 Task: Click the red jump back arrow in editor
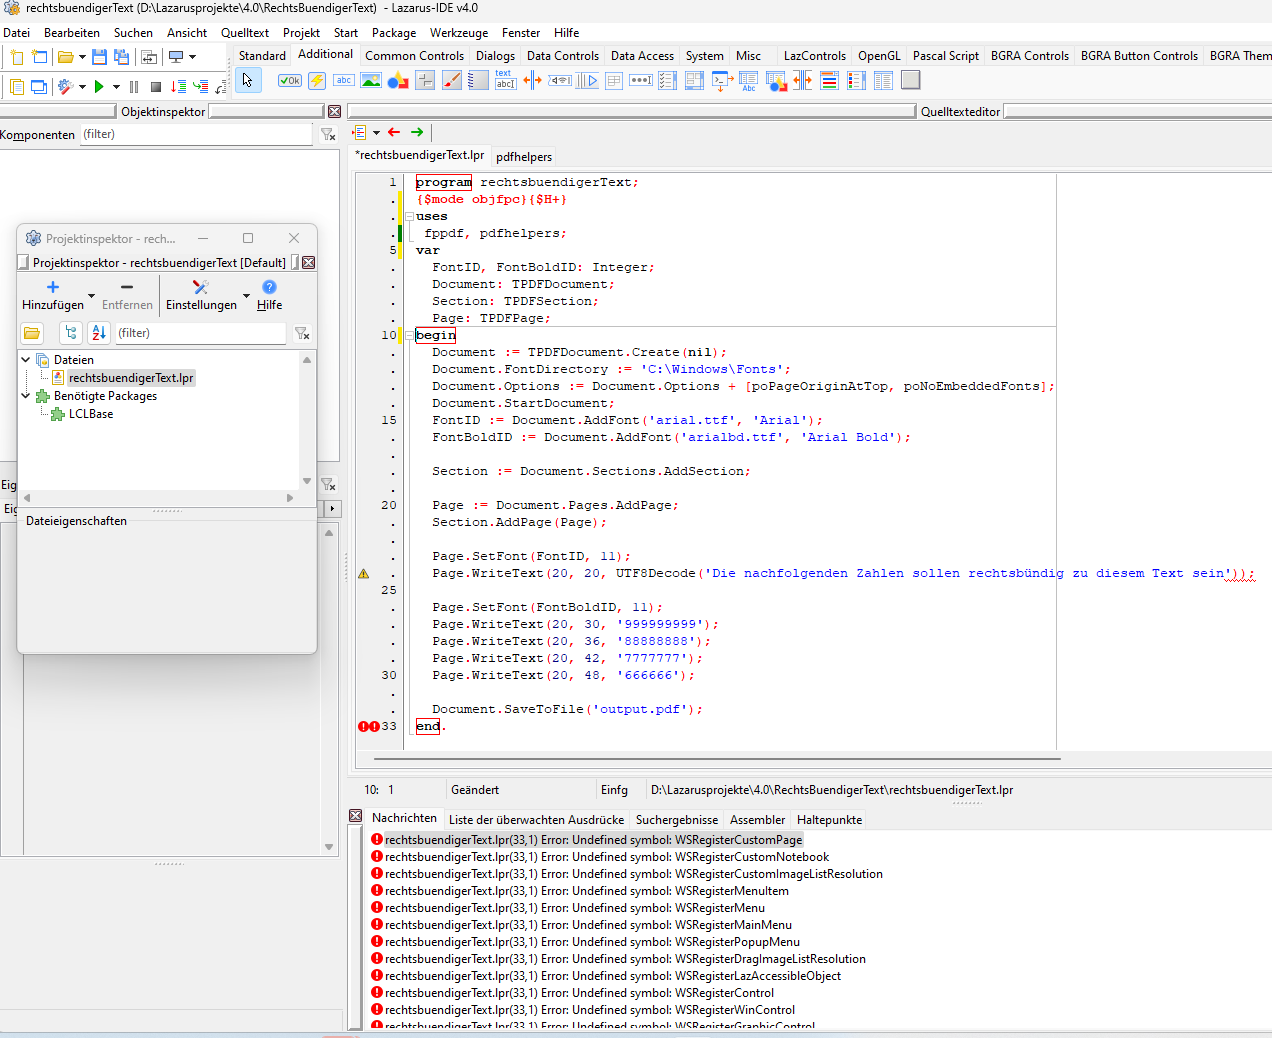394,132
